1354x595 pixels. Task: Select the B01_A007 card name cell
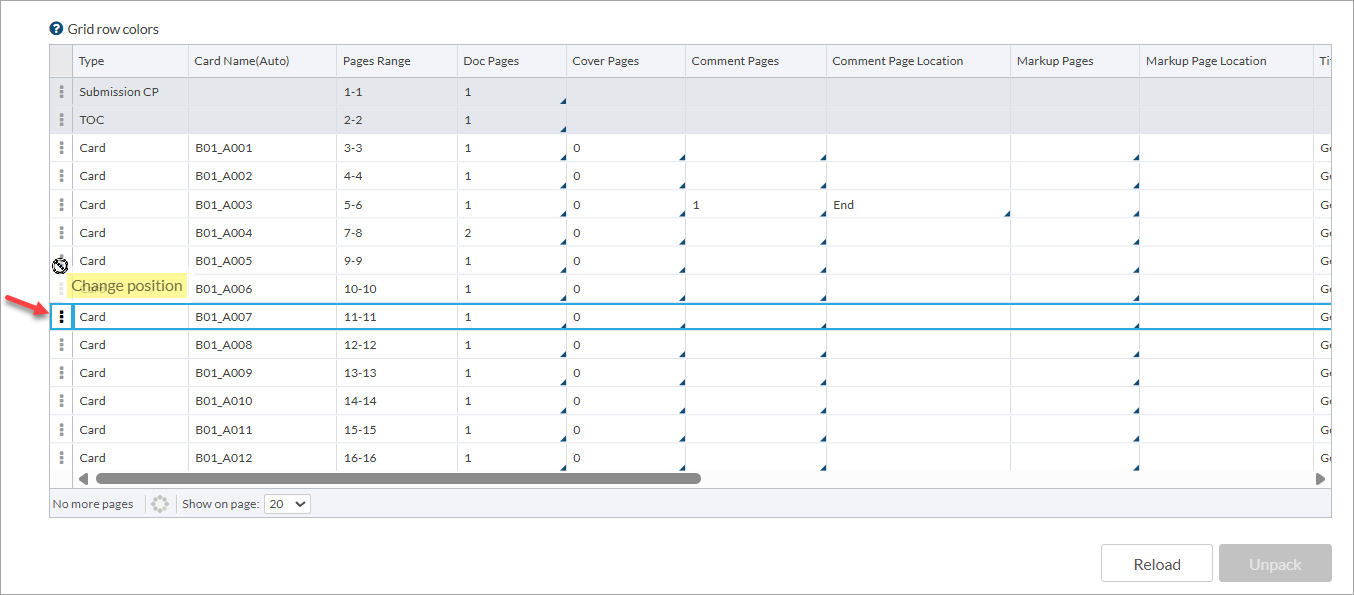click(262, 317)
